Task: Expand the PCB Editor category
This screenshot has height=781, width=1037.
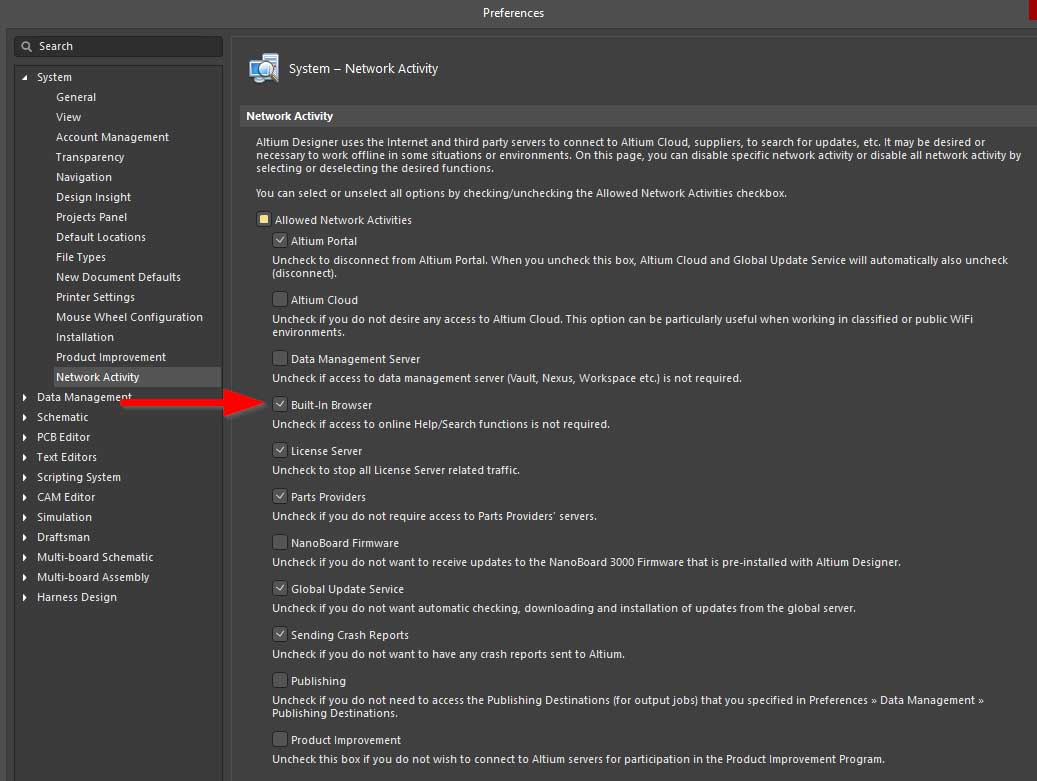Action: point(25,438)
